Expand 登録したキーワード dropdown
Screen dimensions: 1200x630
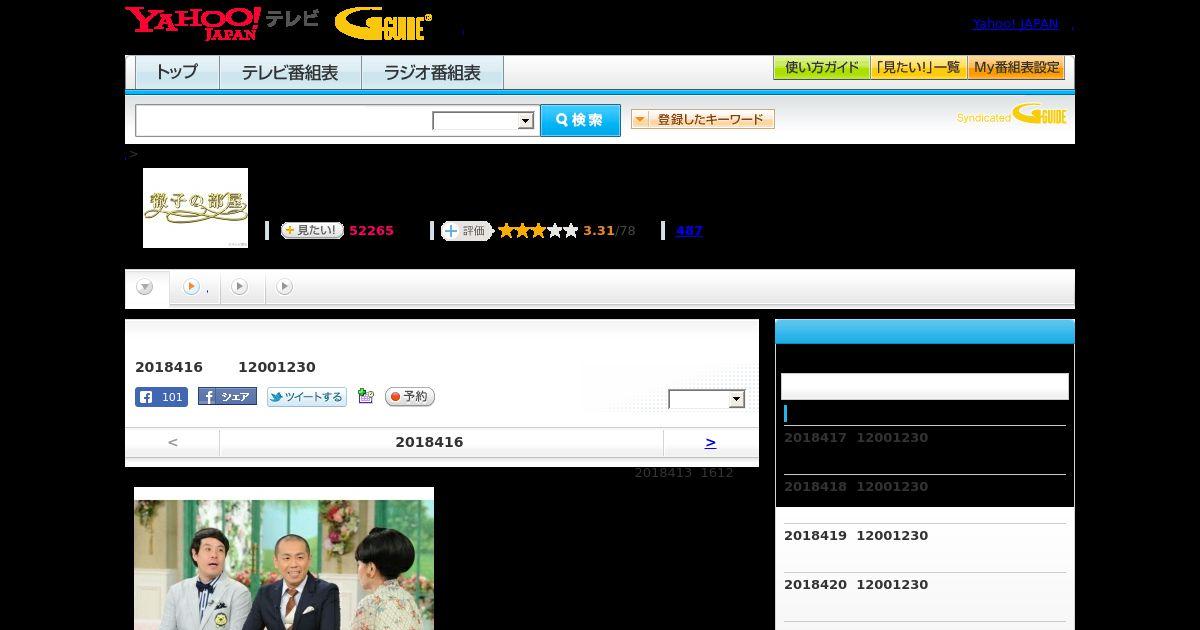tap(703, 119)
